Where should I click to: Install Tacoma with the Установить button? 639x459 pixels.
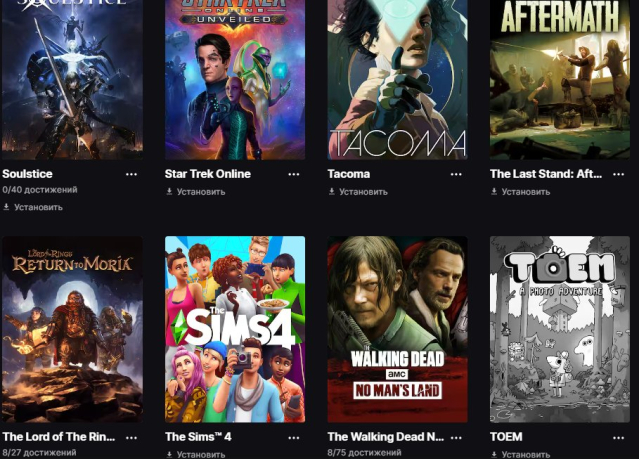[x=358, y=192]
